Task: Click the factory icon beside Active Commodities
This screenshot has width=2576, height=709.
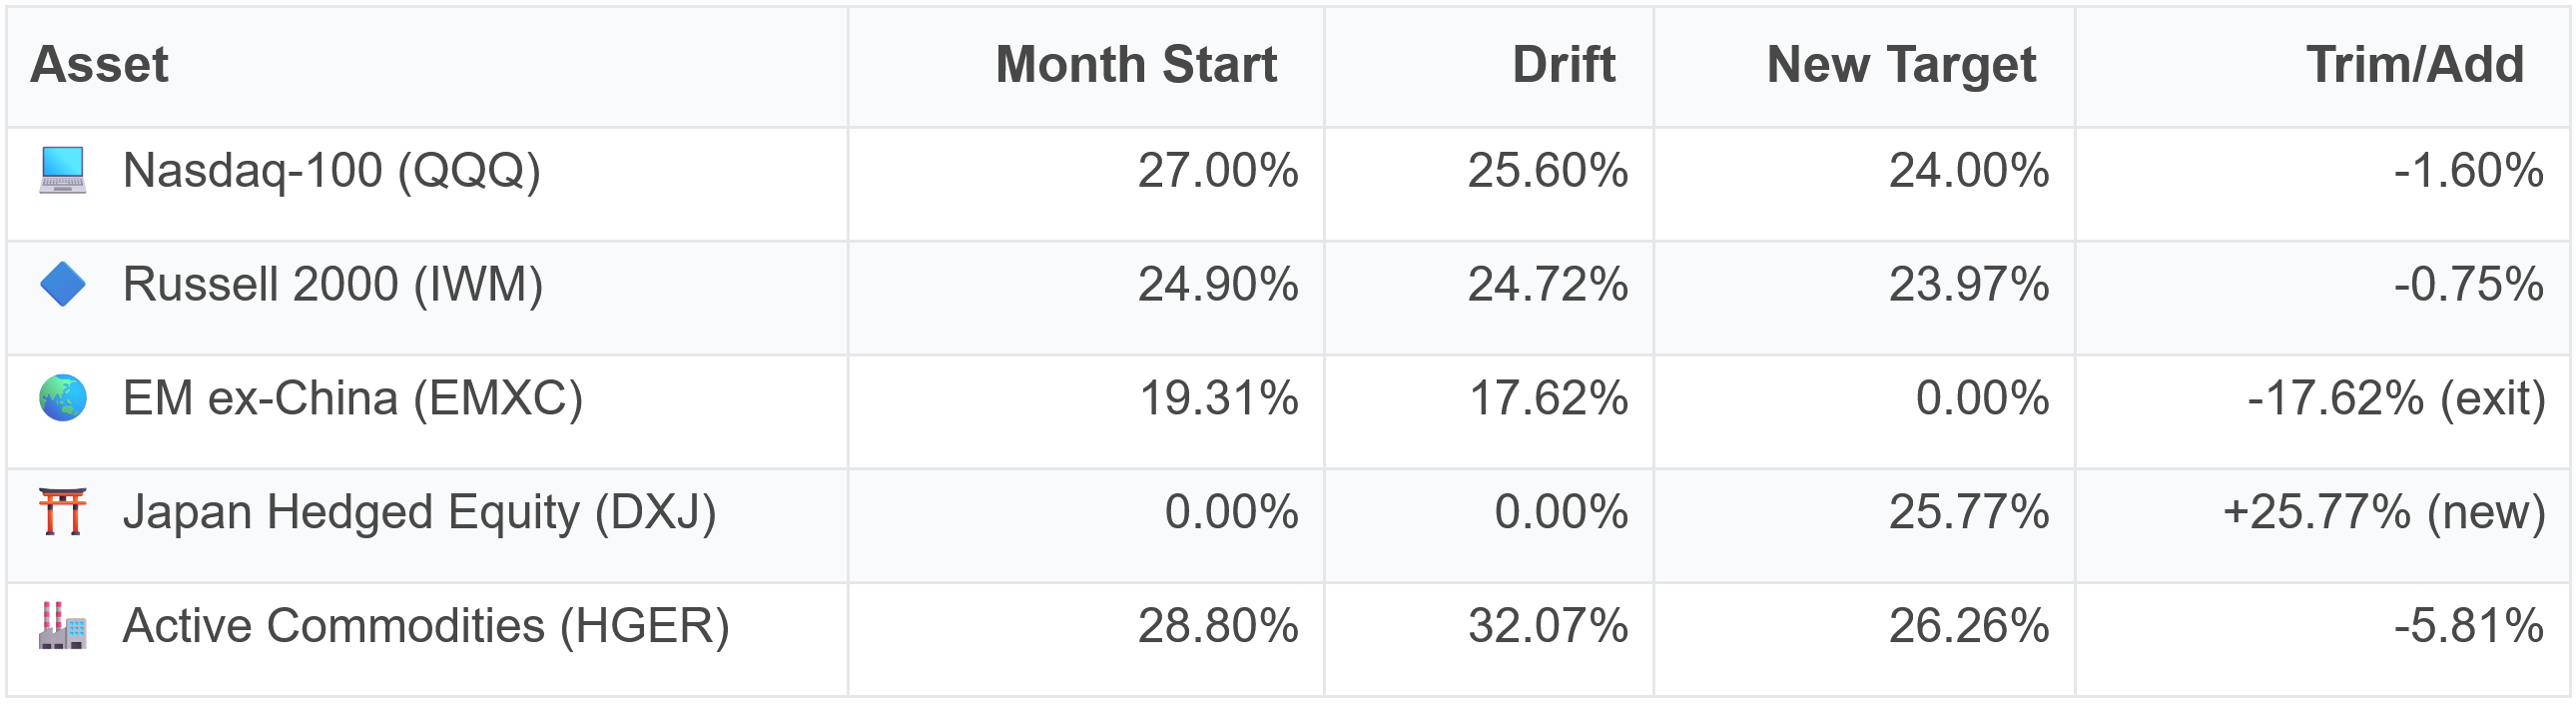Action: (x=63, y=626)
